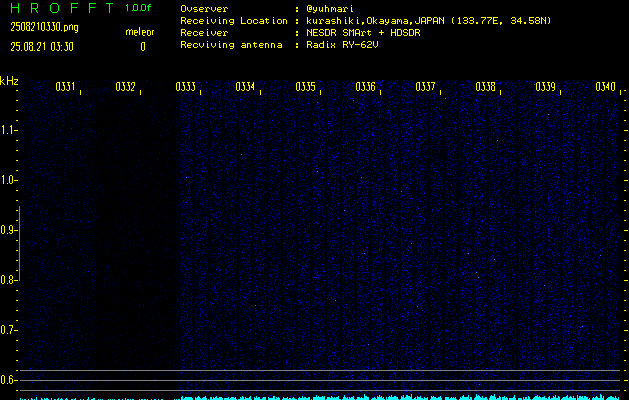The height and width of the screenshot is (400, 629).
Task: Click the meteor count value 0
Action: pyautogui.click(x=143, y=47)
